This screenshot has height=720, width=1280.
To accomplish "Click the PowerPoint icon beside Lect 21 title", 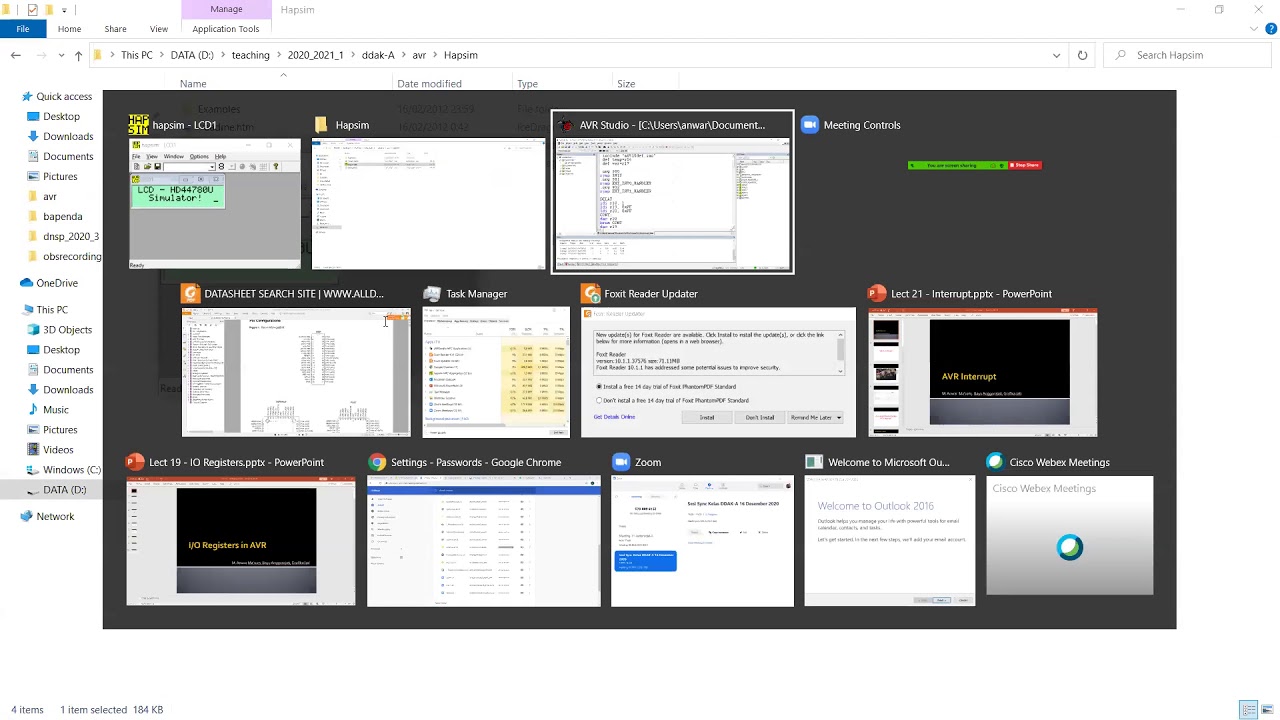I will [x=877, y=294].
